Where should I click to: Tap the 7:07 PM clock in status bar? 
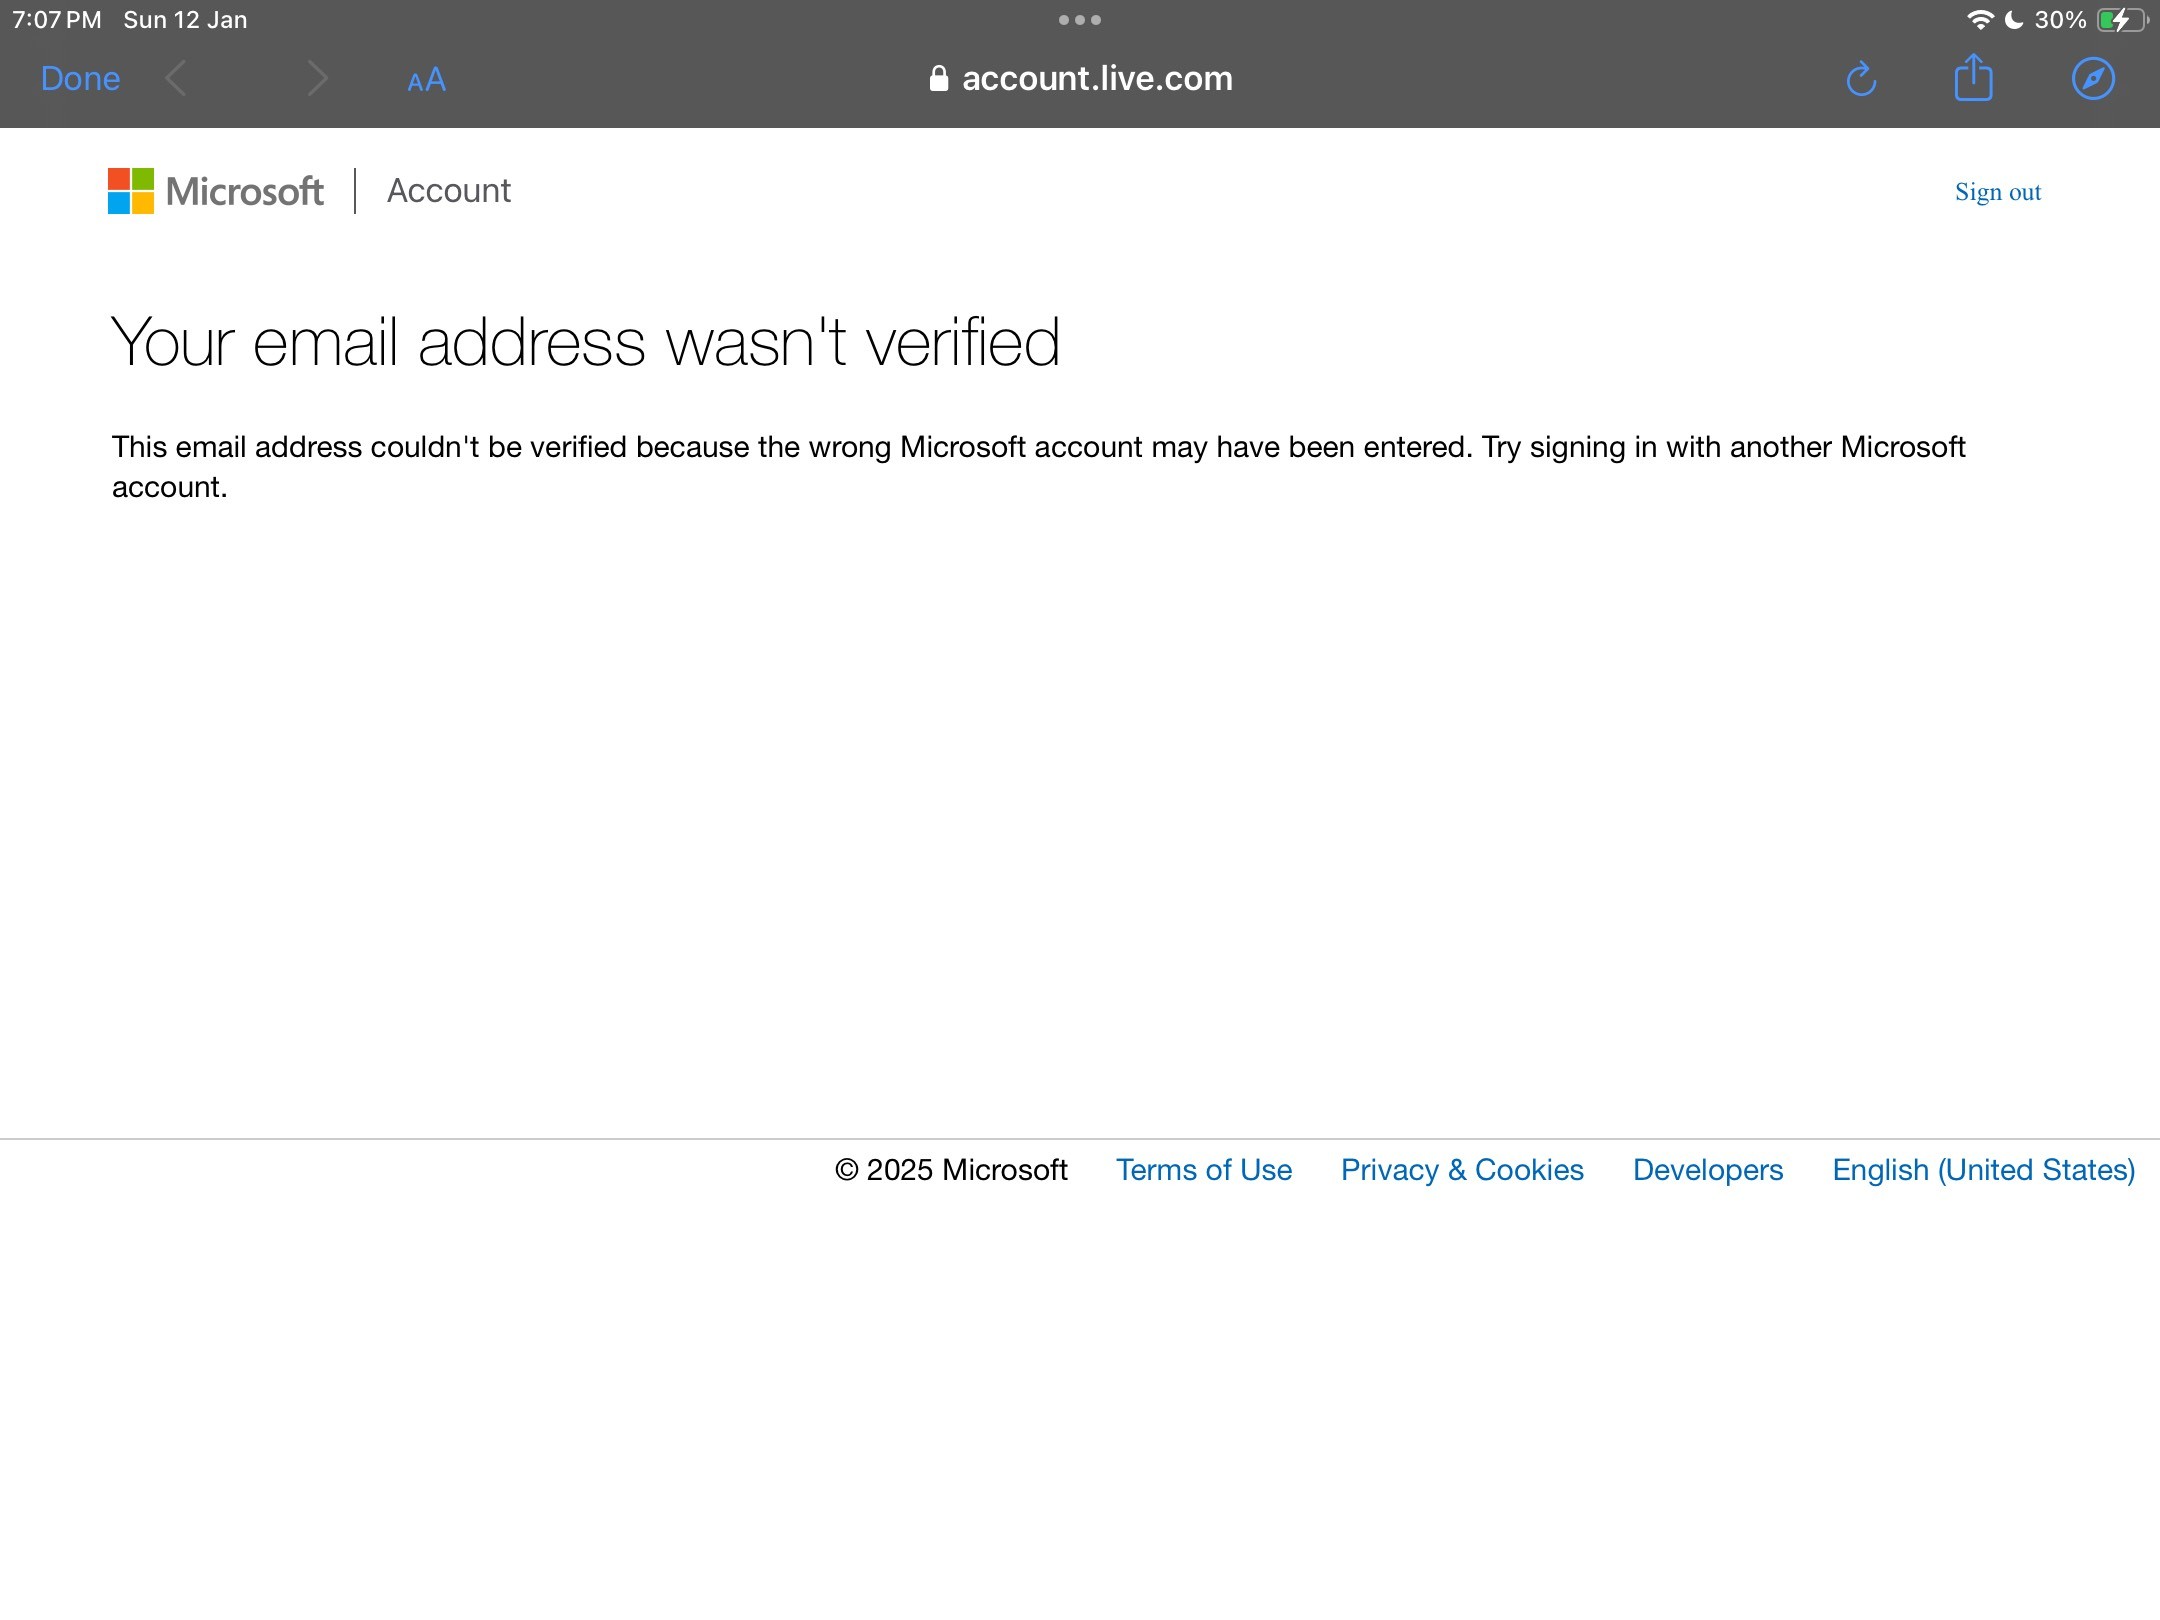57,20
